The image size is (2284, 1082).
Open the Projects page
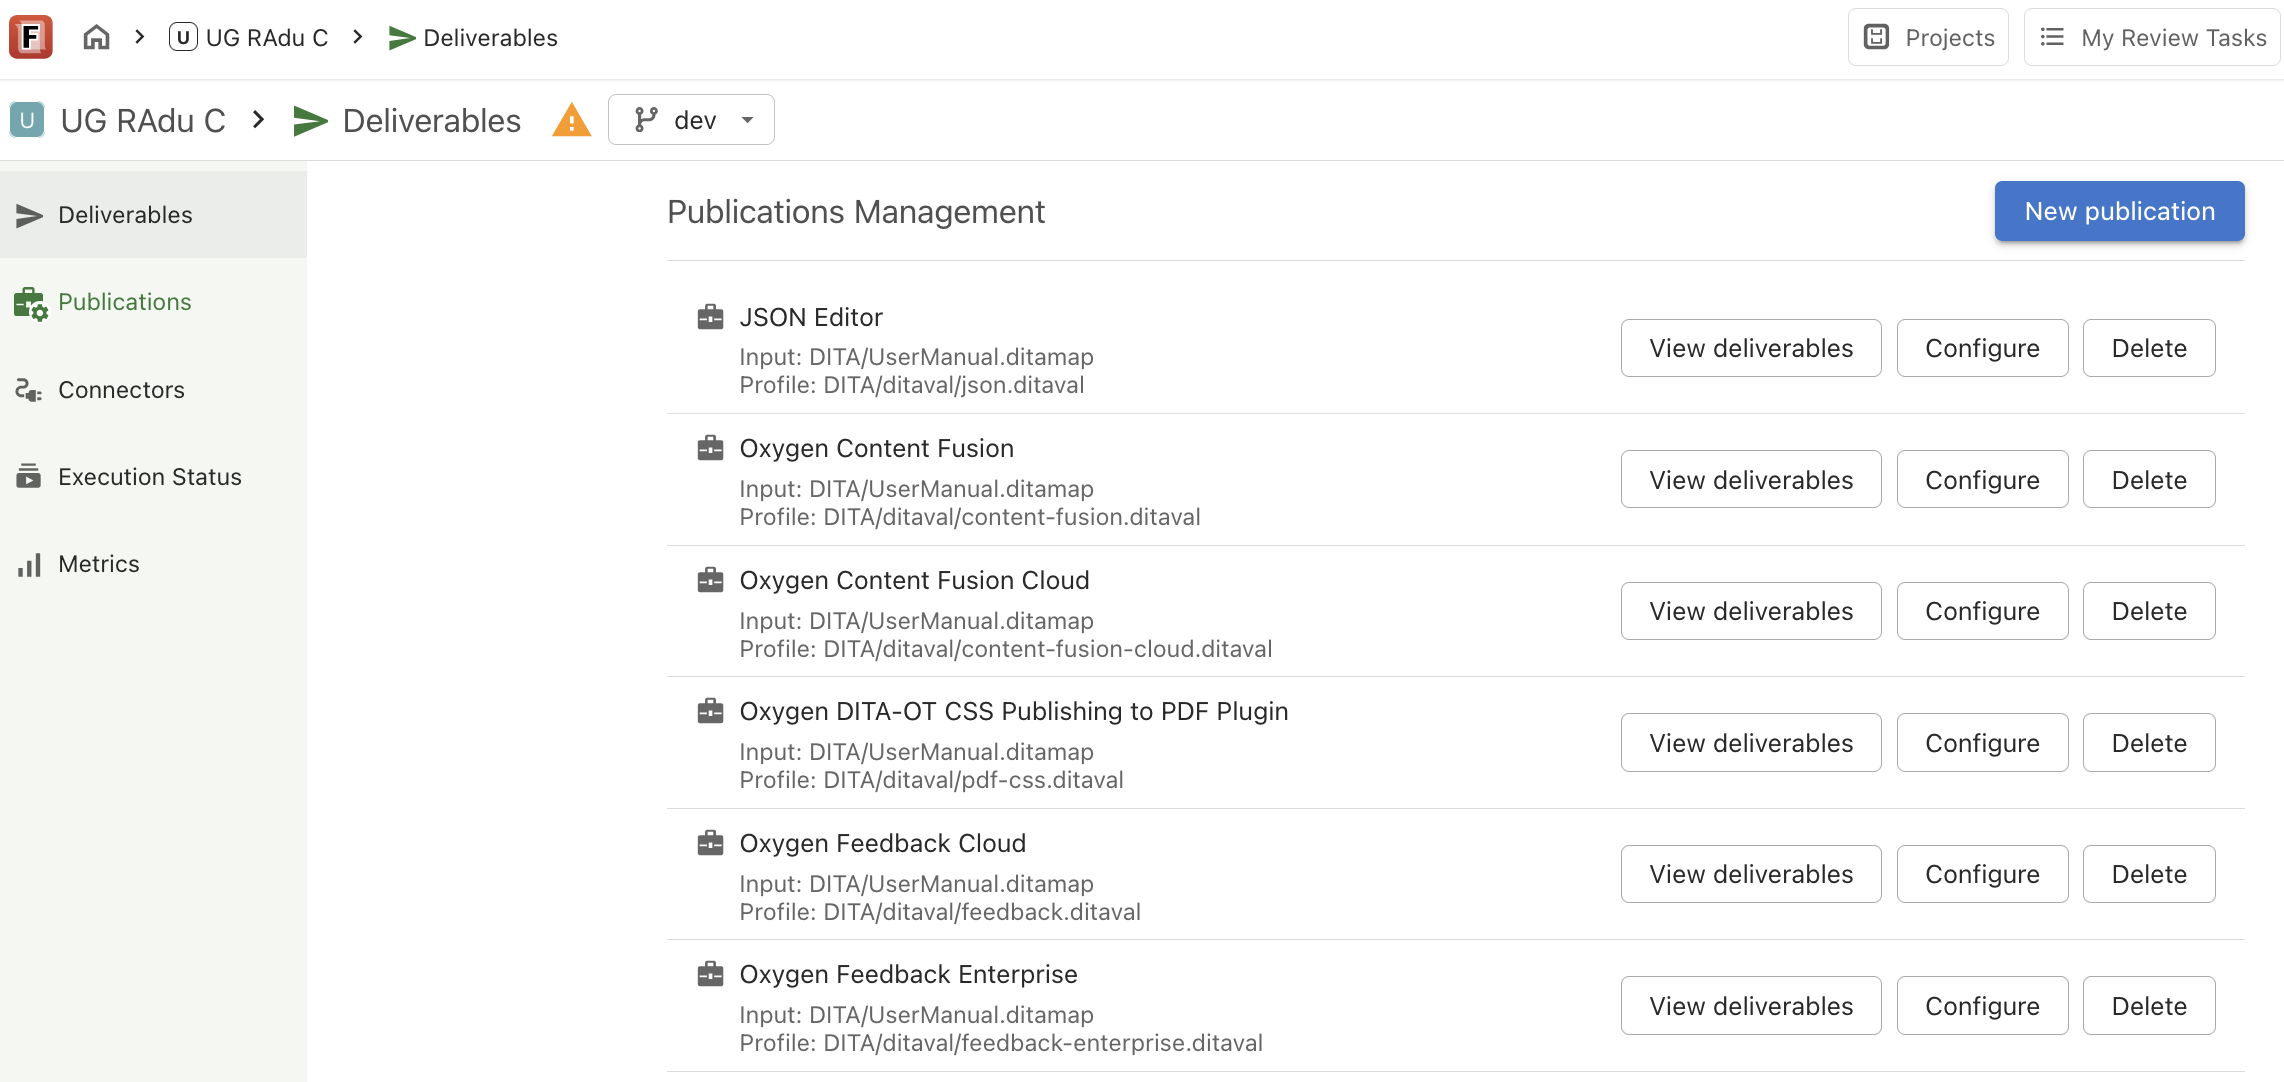pyautogui.click(x=1928, y=38)
